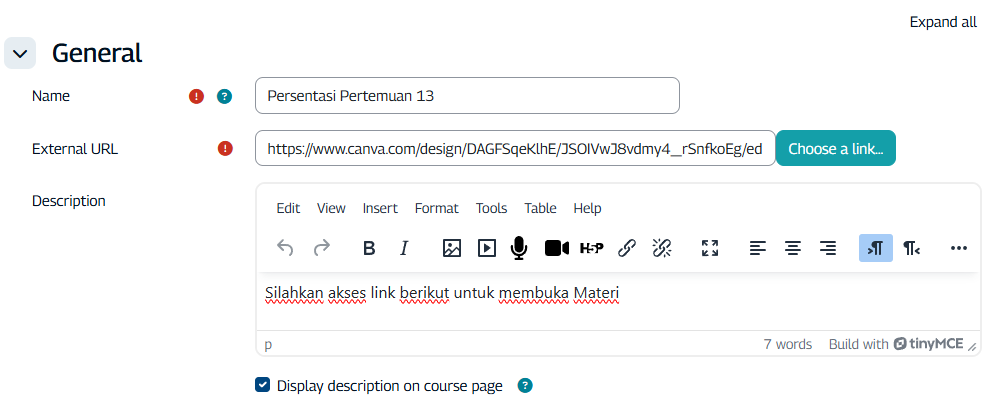Collapse the General section
This screenshot has width=990, height=401.
[20, 54]
